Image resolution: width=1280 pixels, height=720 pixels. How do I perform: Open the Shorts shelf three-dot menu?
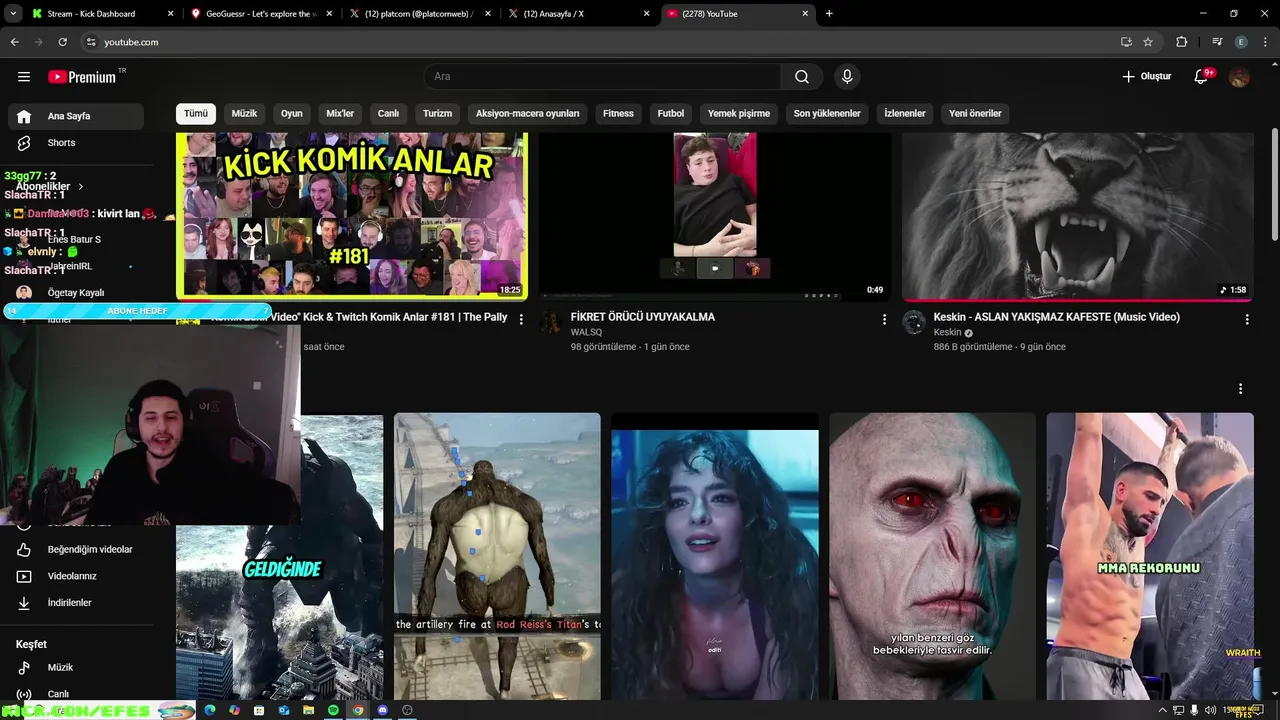pos(1240,388)
